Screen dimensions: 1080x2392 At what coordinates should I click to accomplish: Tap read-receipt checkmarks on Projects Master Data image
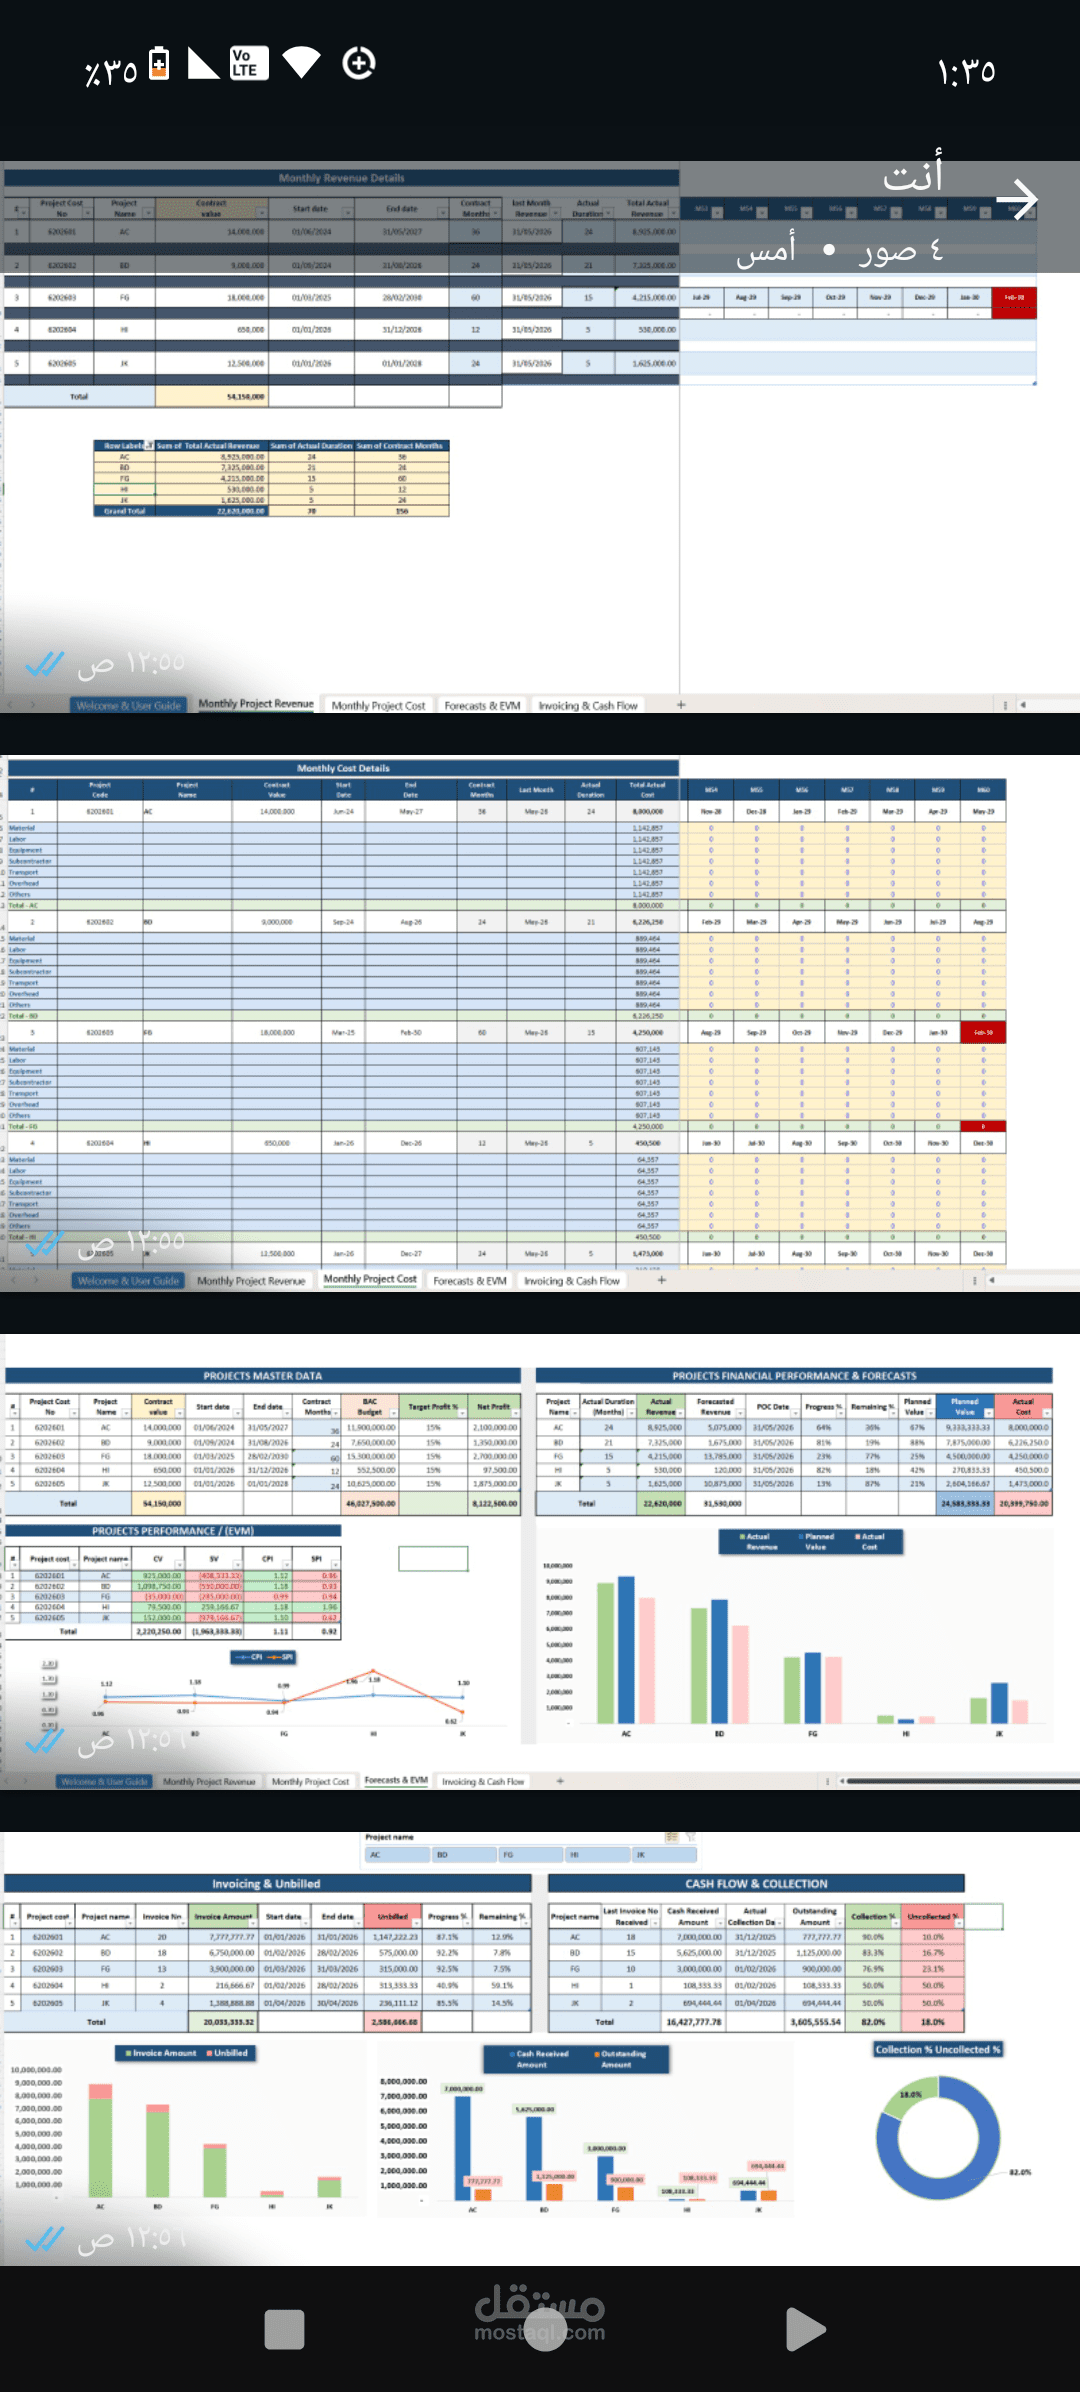44,1741
